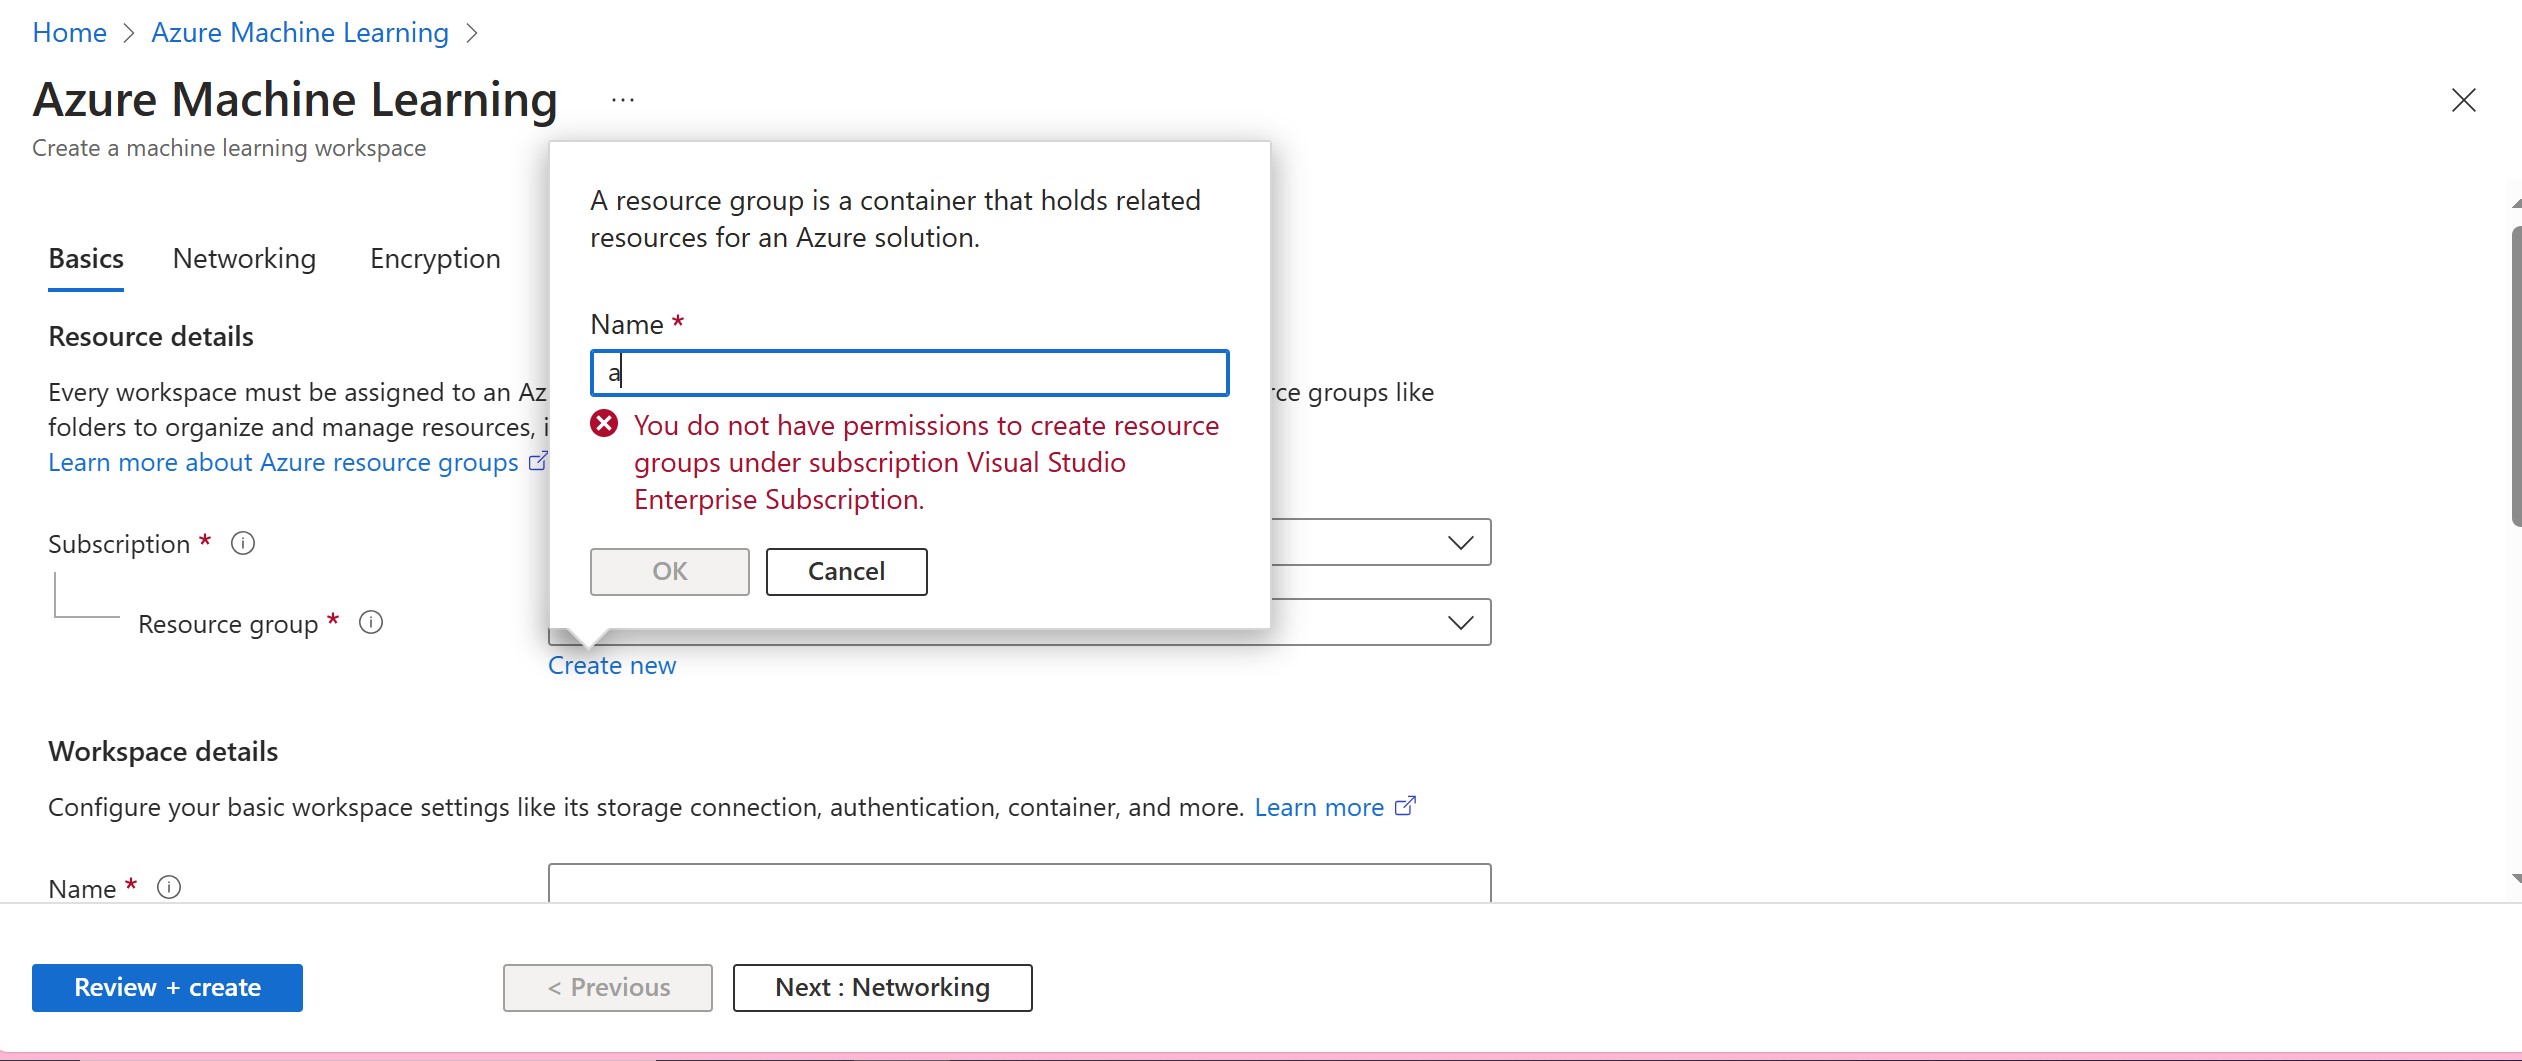
Task: Close the Azure Machine Learning creation blade
Action: 2465,100
